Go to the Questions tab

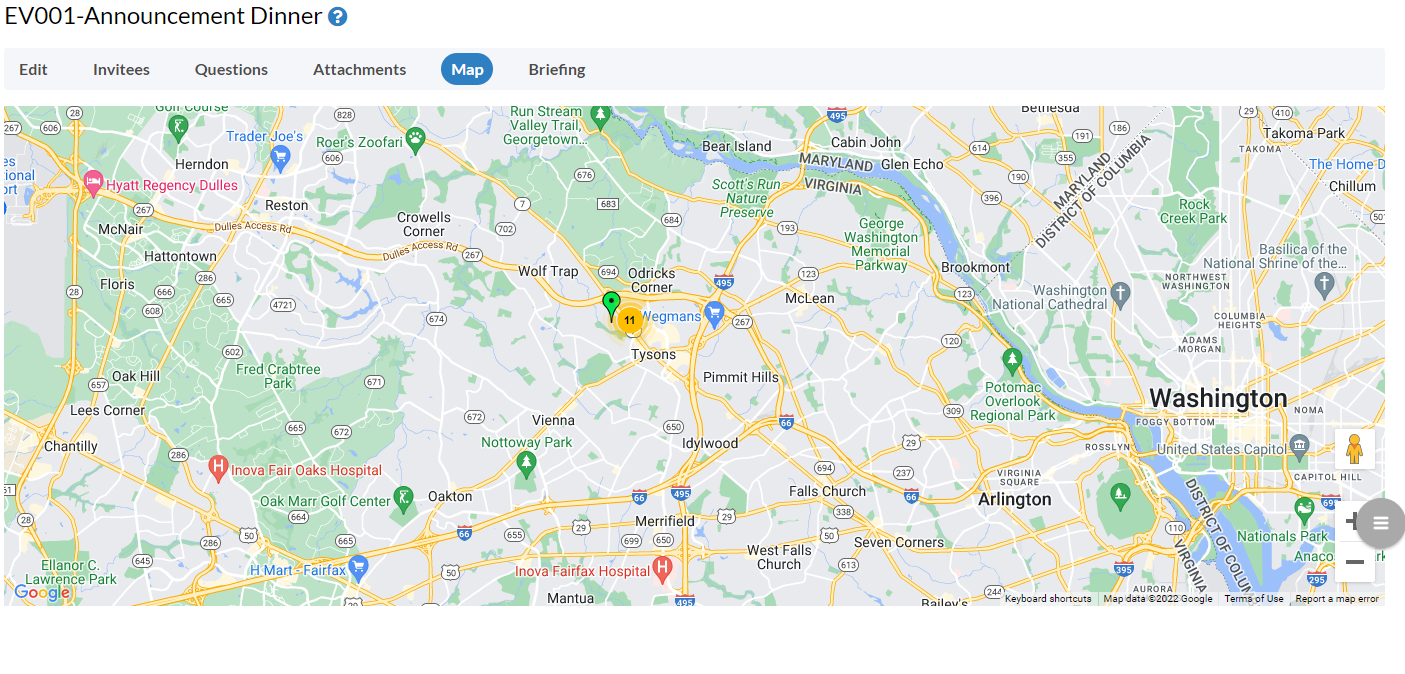(231, 69)
